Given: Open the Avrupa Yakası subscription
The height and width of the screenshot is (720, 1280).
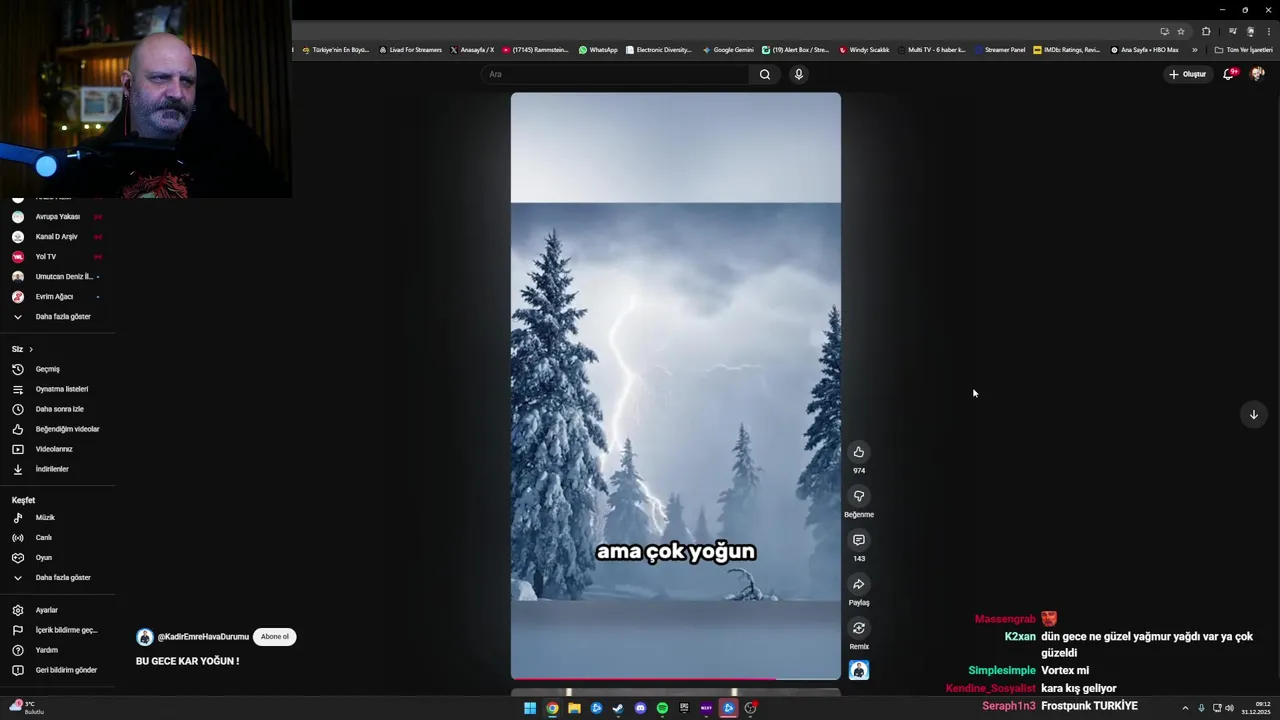Looking at the screenshot, I should [x=57, y=217].
